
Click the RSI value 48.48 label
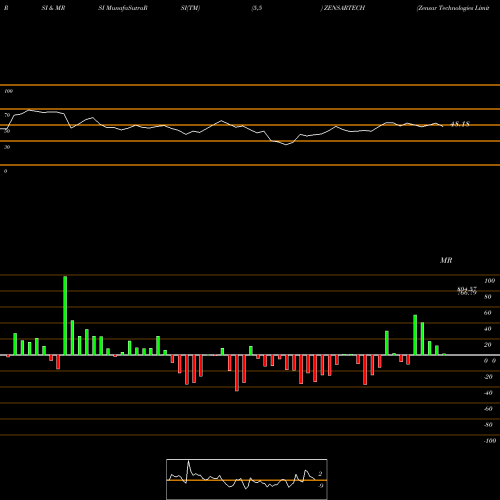coord(460,124)
